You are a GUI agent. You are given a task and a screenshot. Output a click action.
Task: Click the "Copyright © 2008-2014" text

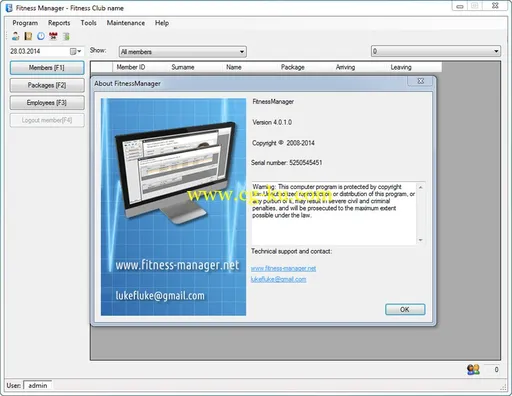pos(283,143)
